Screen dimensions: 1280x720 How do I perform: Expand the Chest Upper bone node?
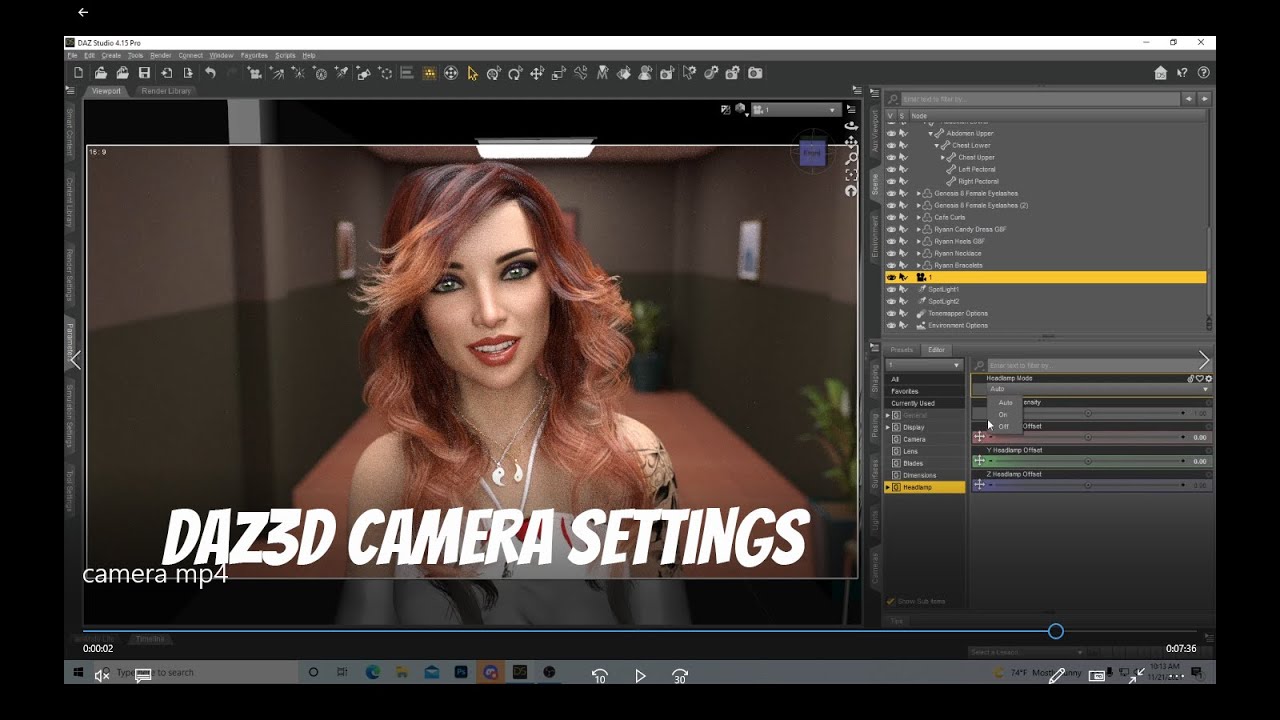coord(943,157)
